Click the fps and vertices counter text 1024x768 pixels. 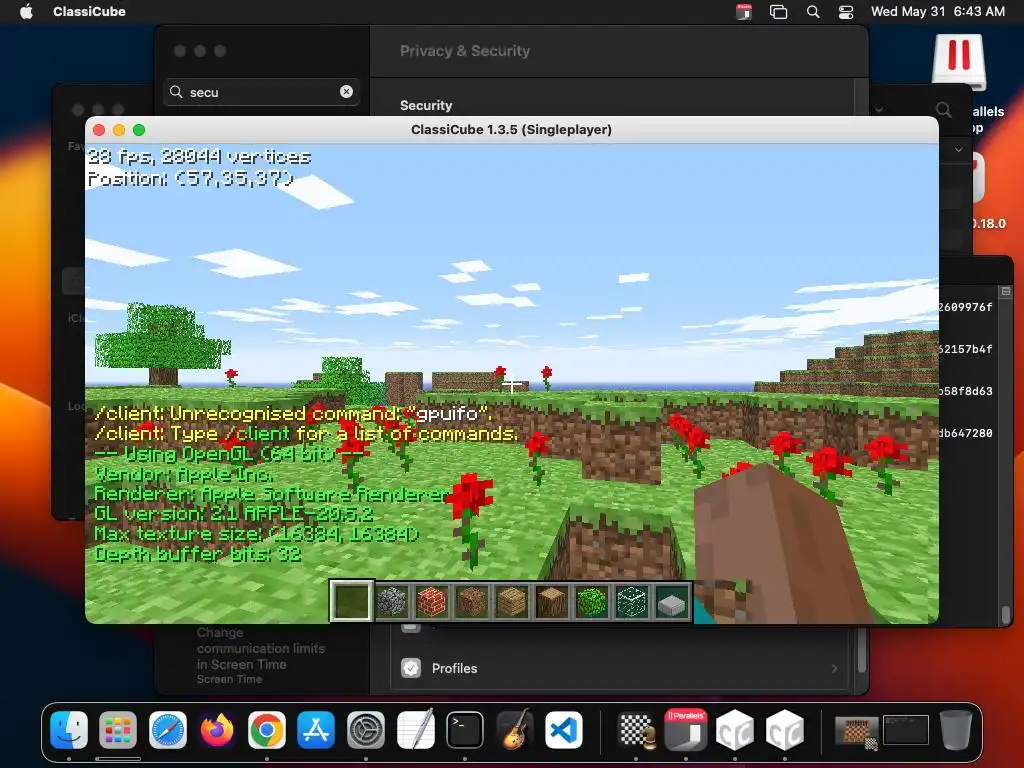(199, 157)
